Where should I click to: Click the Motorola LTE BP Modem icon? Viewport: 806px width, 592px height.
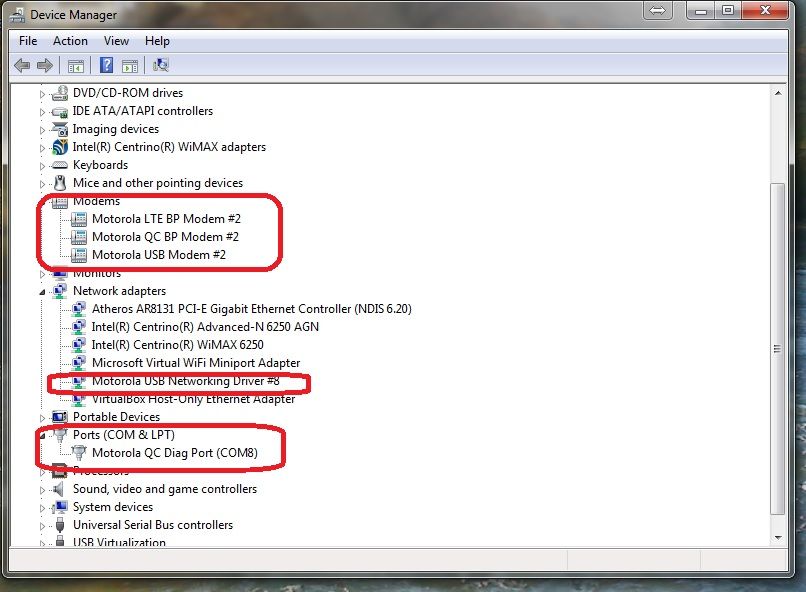click(x=79, y=219)
